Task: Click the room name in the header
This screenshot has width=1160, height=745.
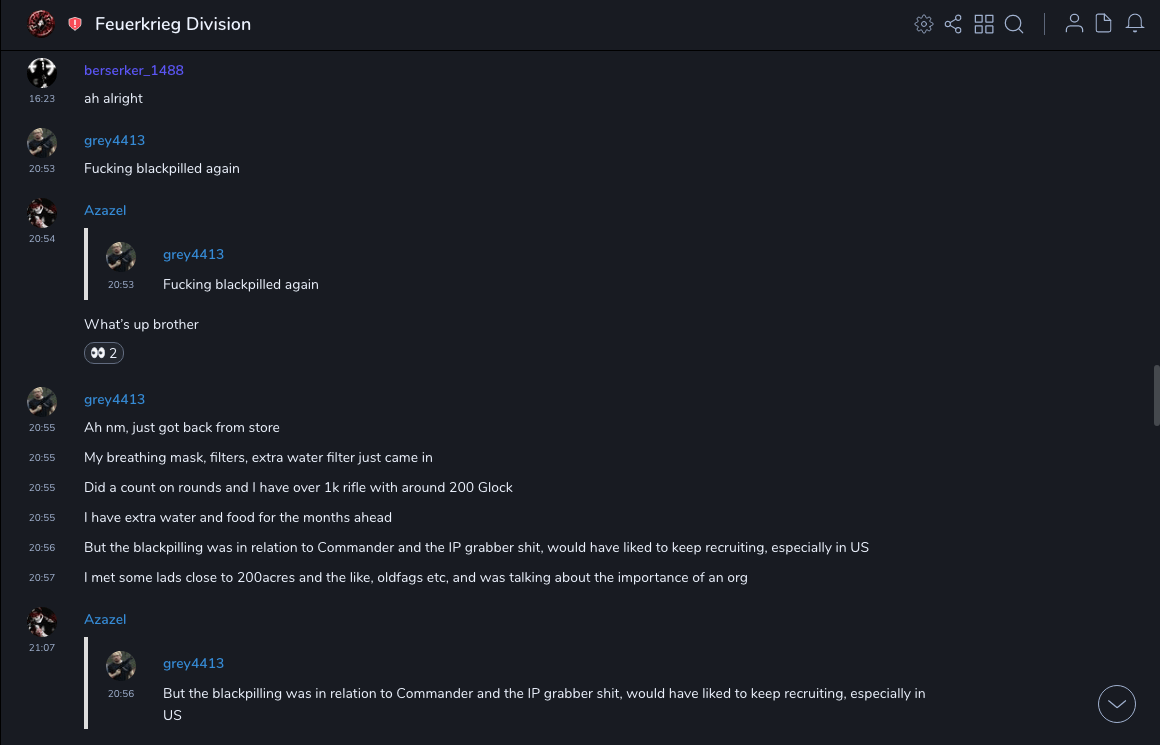Action: coord(173,24)
